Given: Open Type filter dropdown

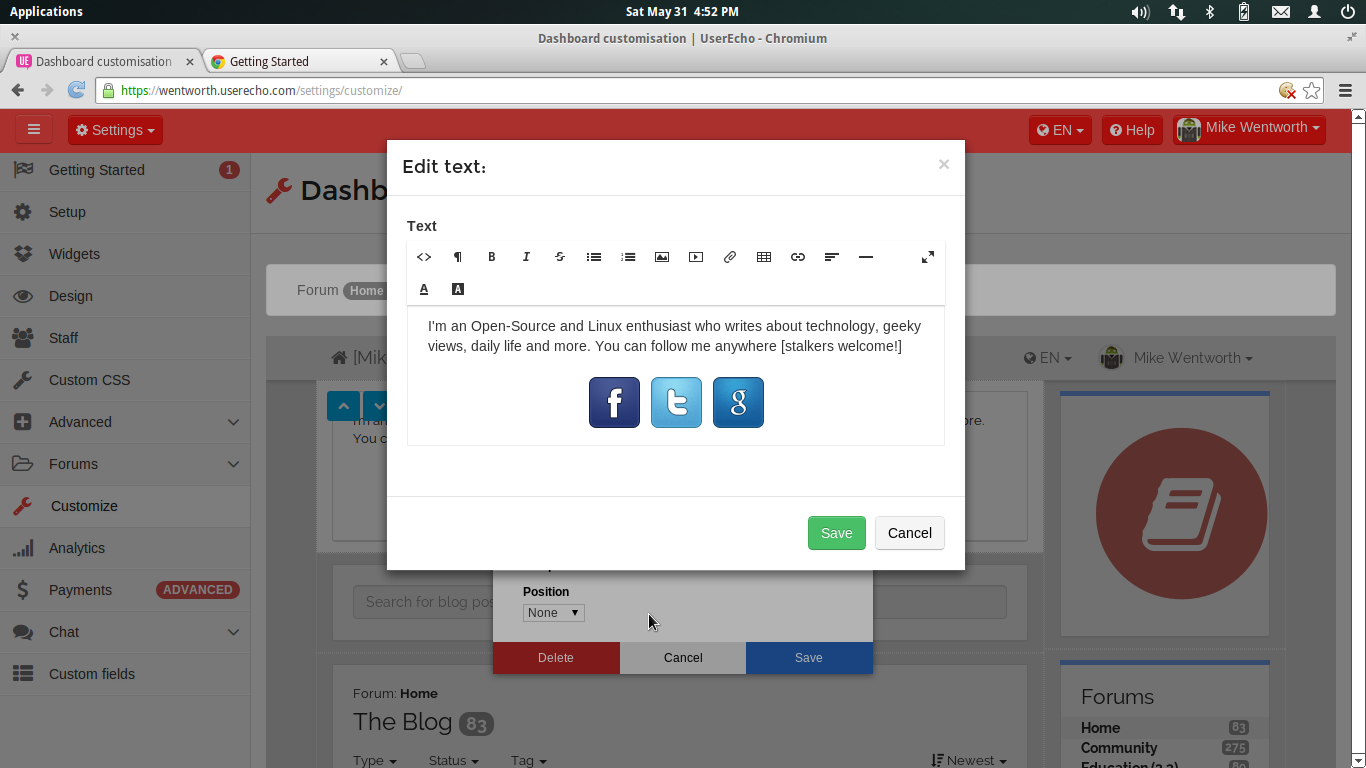Looking at the screenshot, I should click(375, 760).
